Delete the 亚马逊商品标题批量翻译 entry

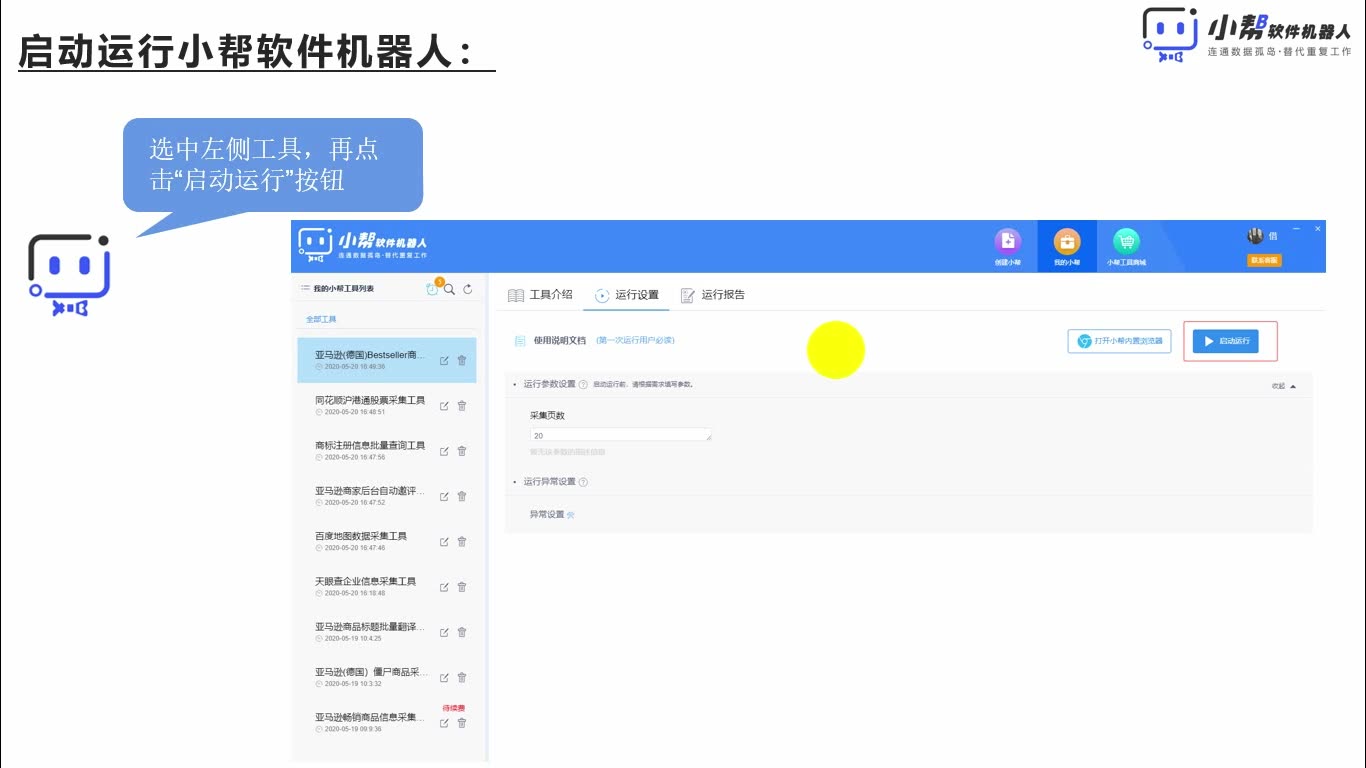(462, 632)
